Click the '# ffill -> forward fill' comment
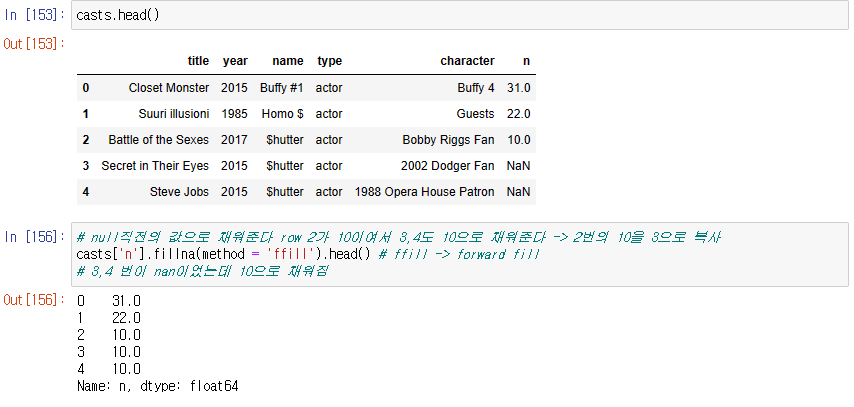 pyautogui.click(x=459, y=254)
